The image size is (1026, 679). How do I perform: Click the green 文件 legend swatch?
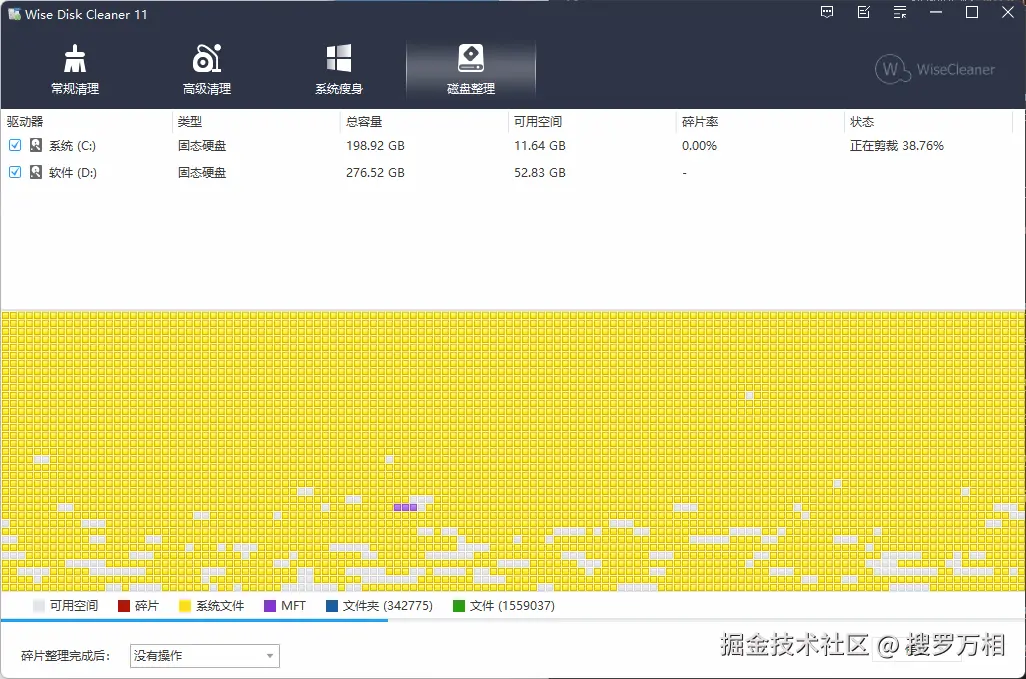pyautogui.click(x=459, y=606)
